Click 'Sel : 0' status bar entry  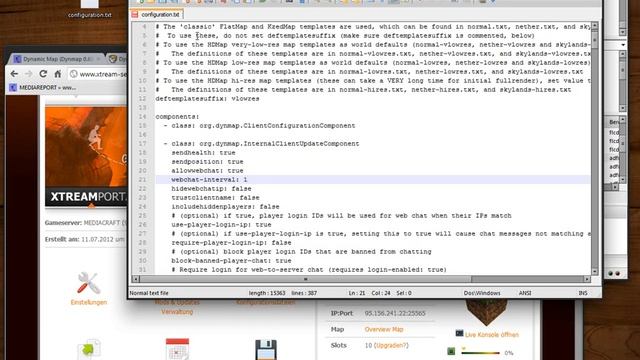click(x=404, y=293)
